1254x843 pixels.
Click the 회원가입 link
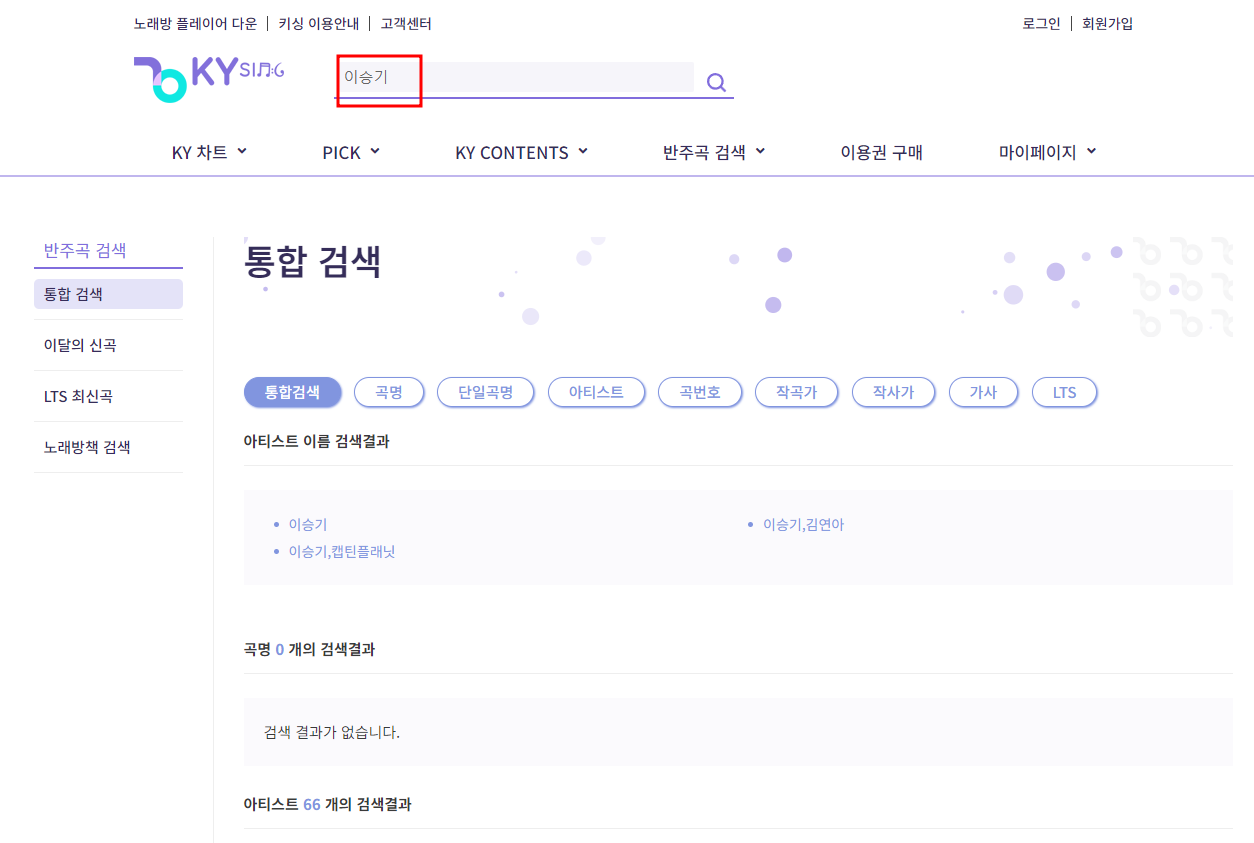pyautogui.click(x=1107, y=23)
